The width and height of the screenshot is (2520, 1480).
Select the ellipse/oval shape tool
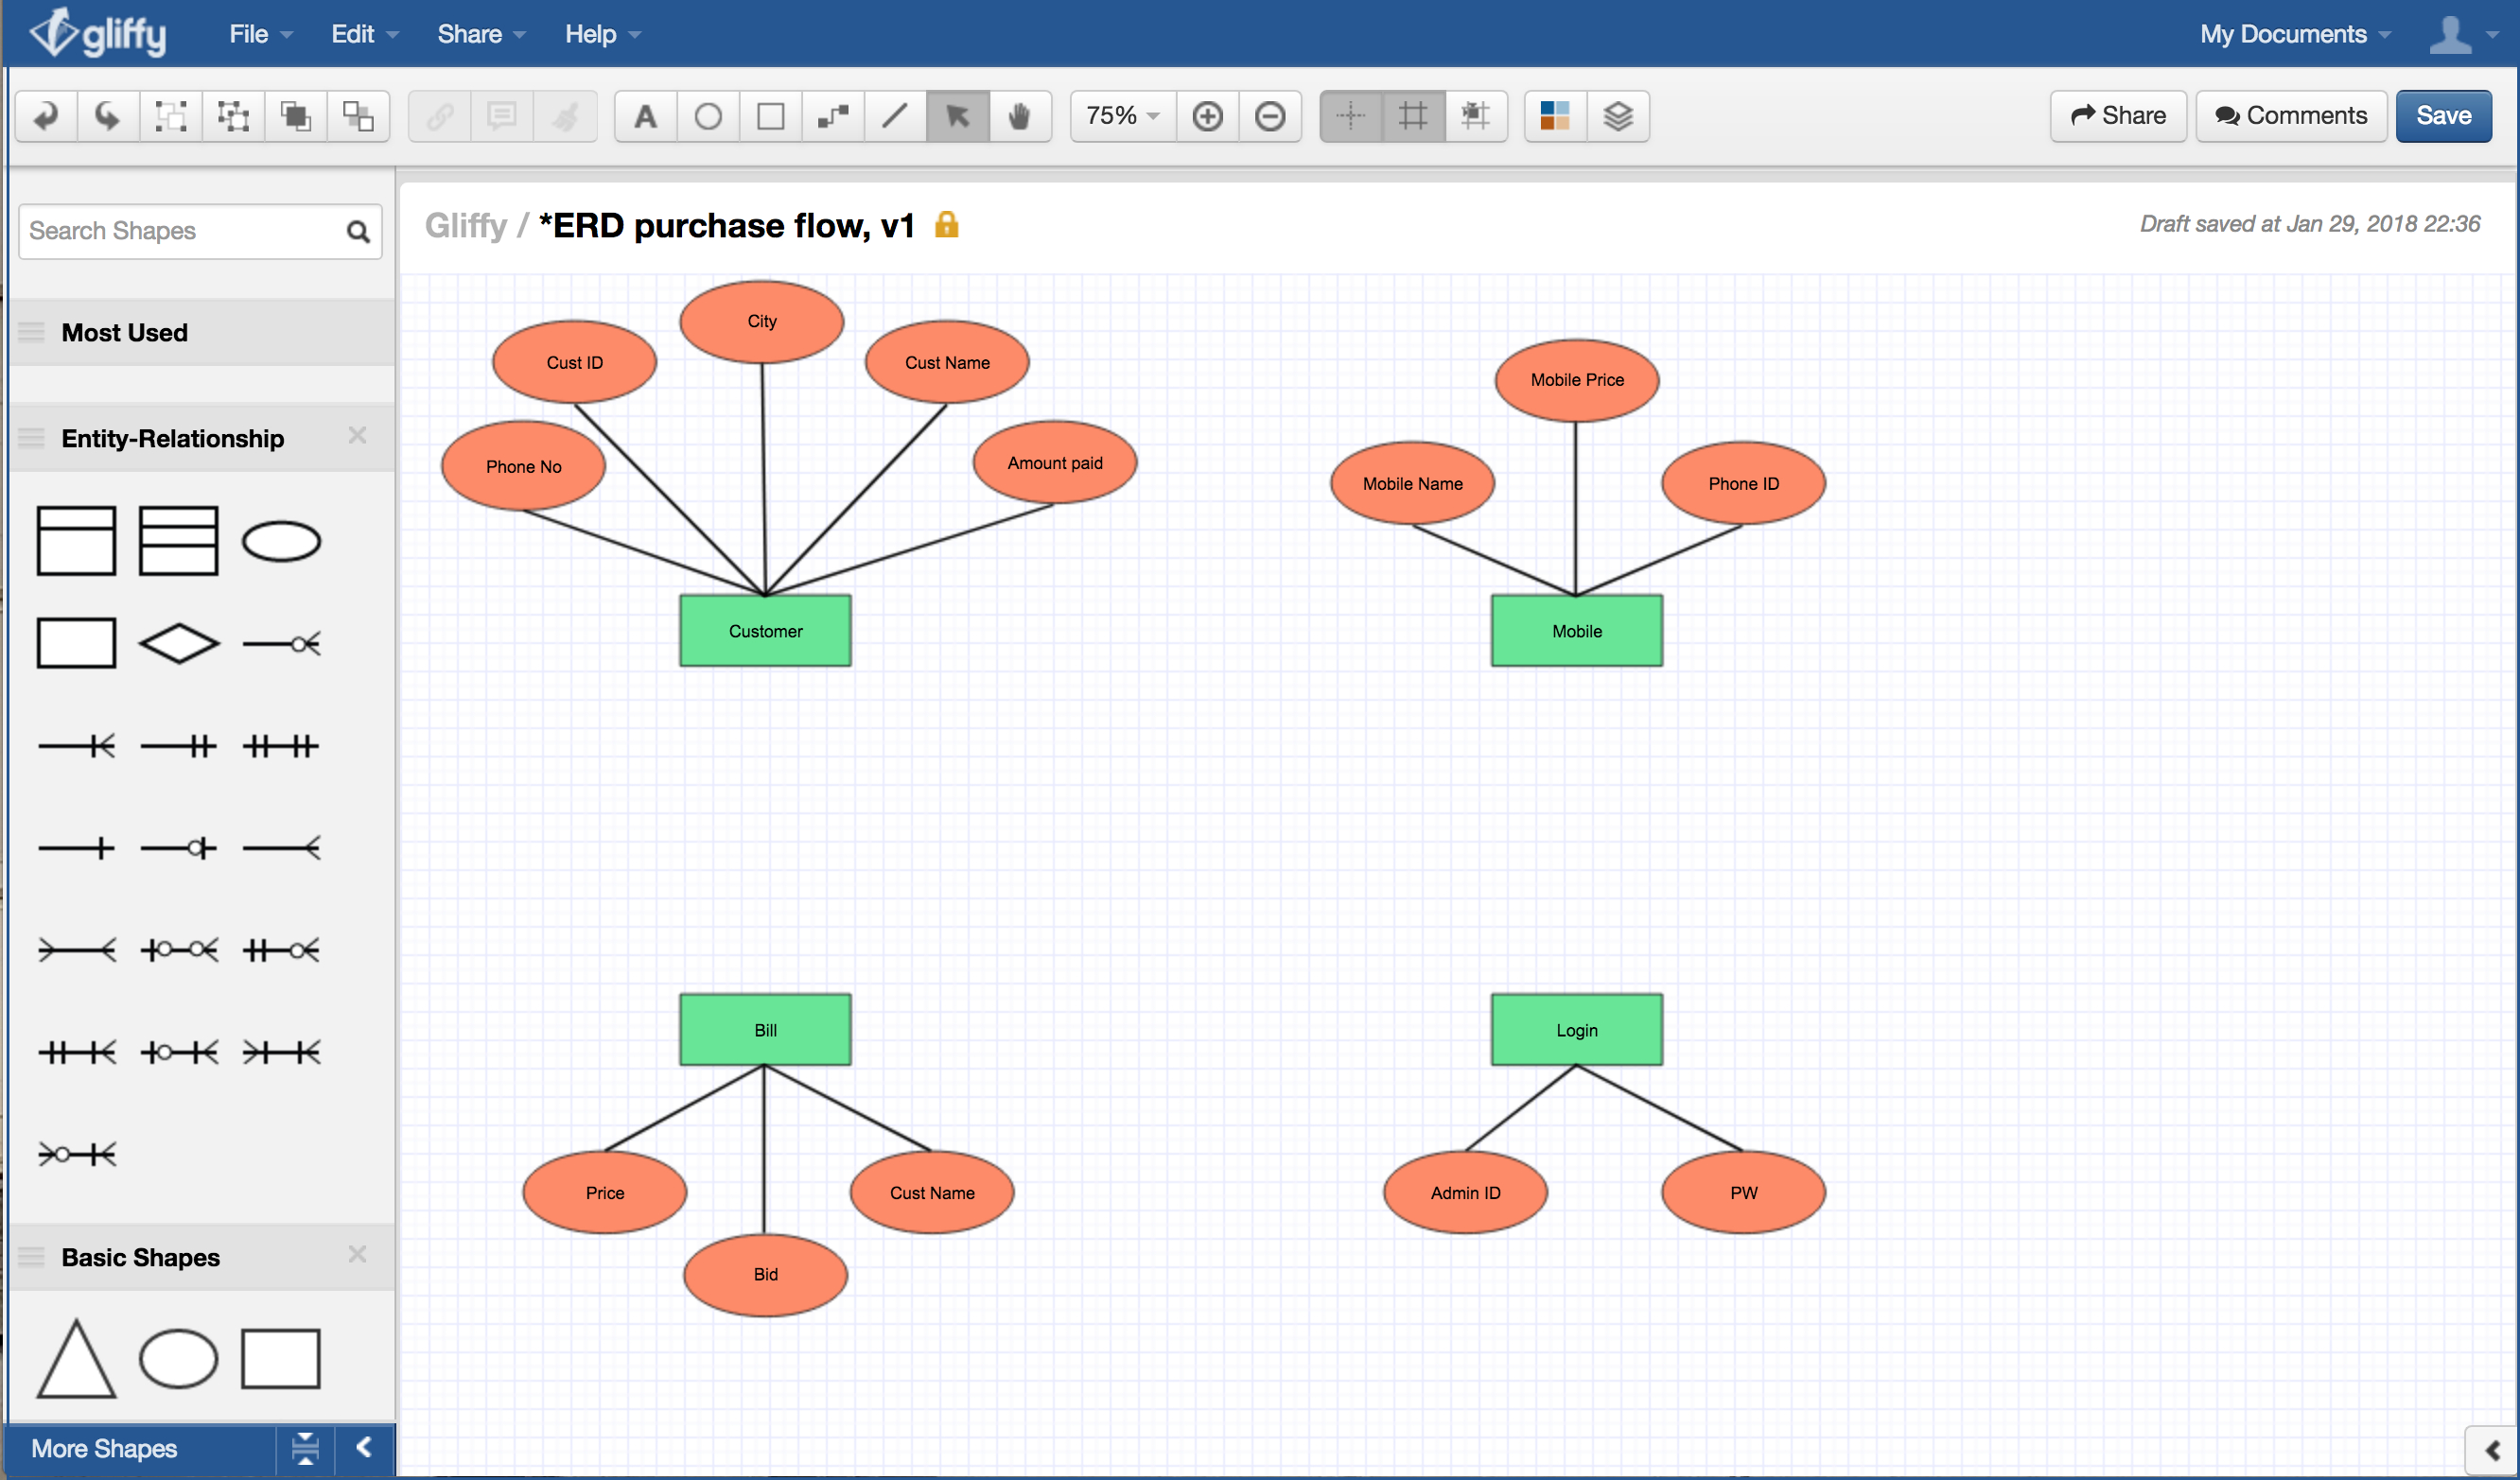pos(707,114)
